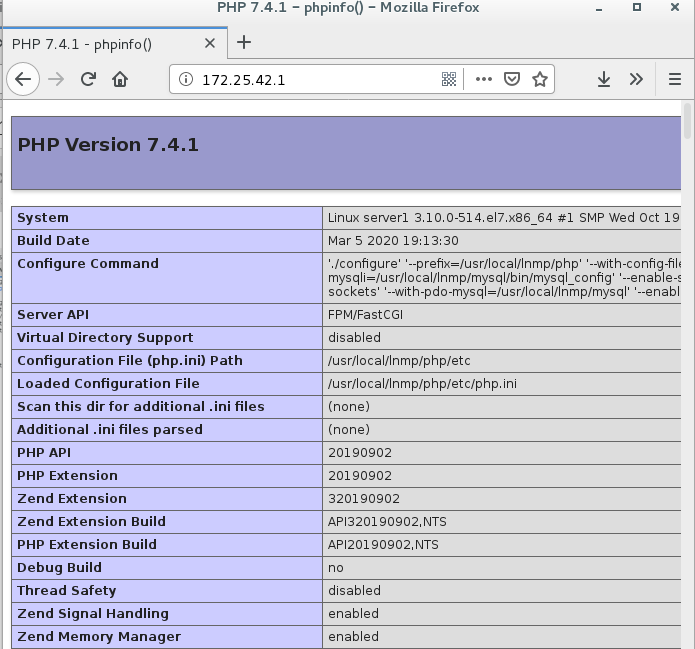The image size is (695, 649).
Task: Click (none) value for Scan this dir row
Action: coord(349,407)
